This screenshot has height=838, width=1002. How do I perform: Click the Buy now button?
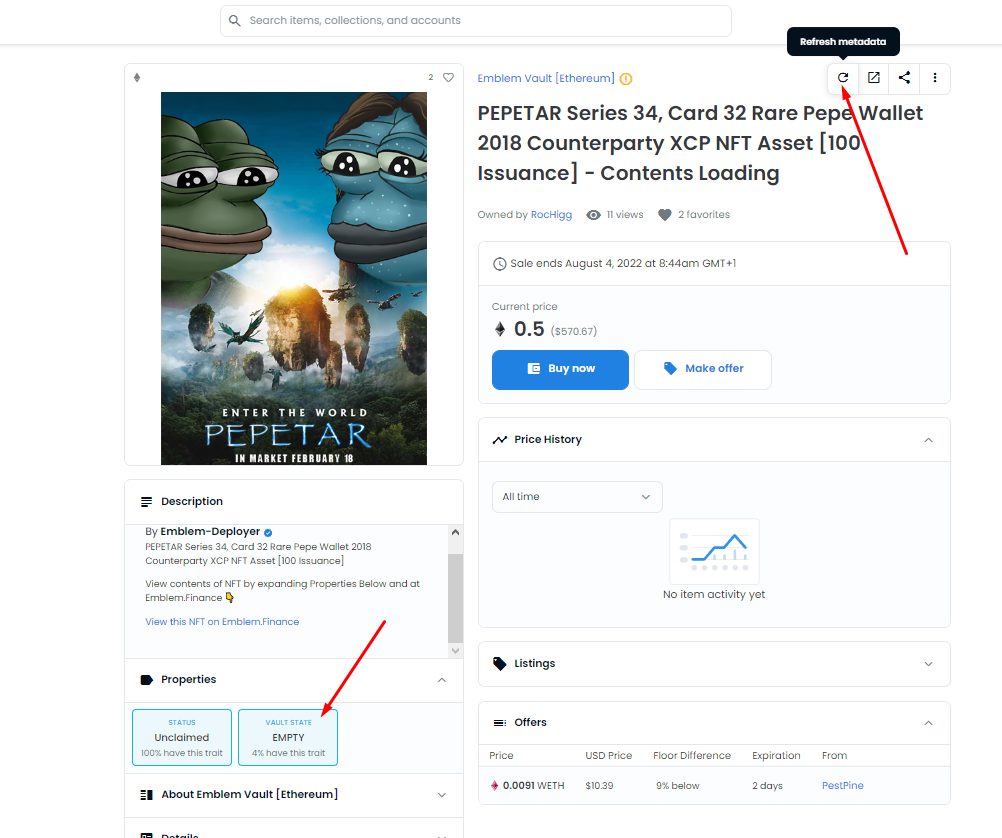pyautogui.click(x=560, y=369)
